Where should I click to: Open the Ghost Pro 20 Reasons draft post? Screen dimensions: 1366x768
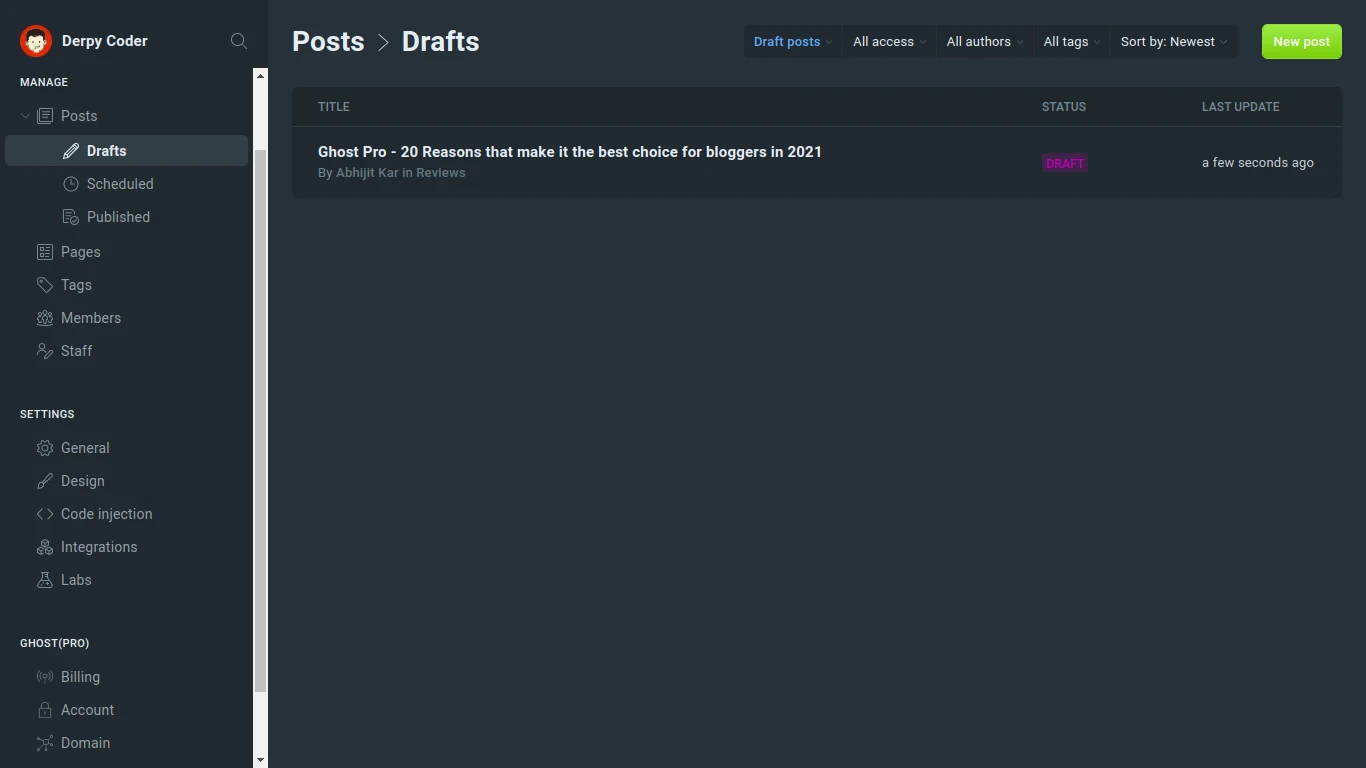(570, 152)
